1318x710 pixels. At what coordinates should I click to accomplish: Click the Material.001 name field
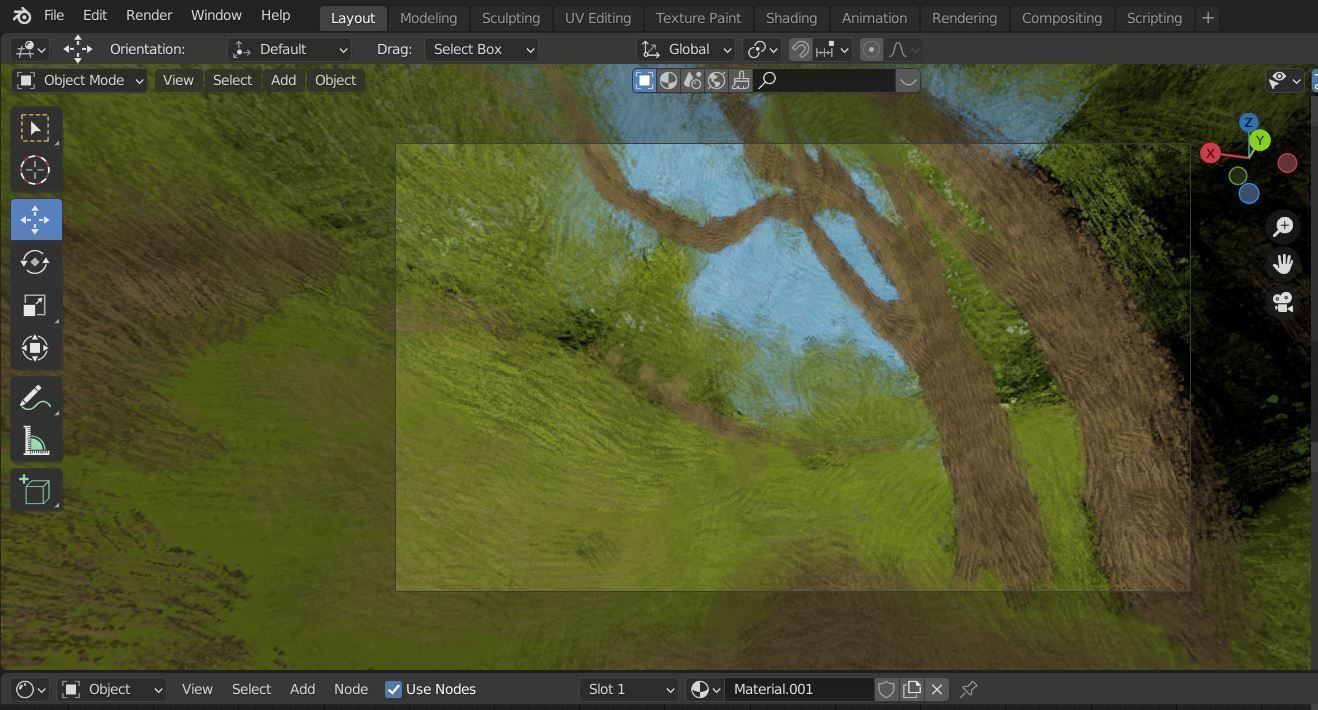pos(800,689)
